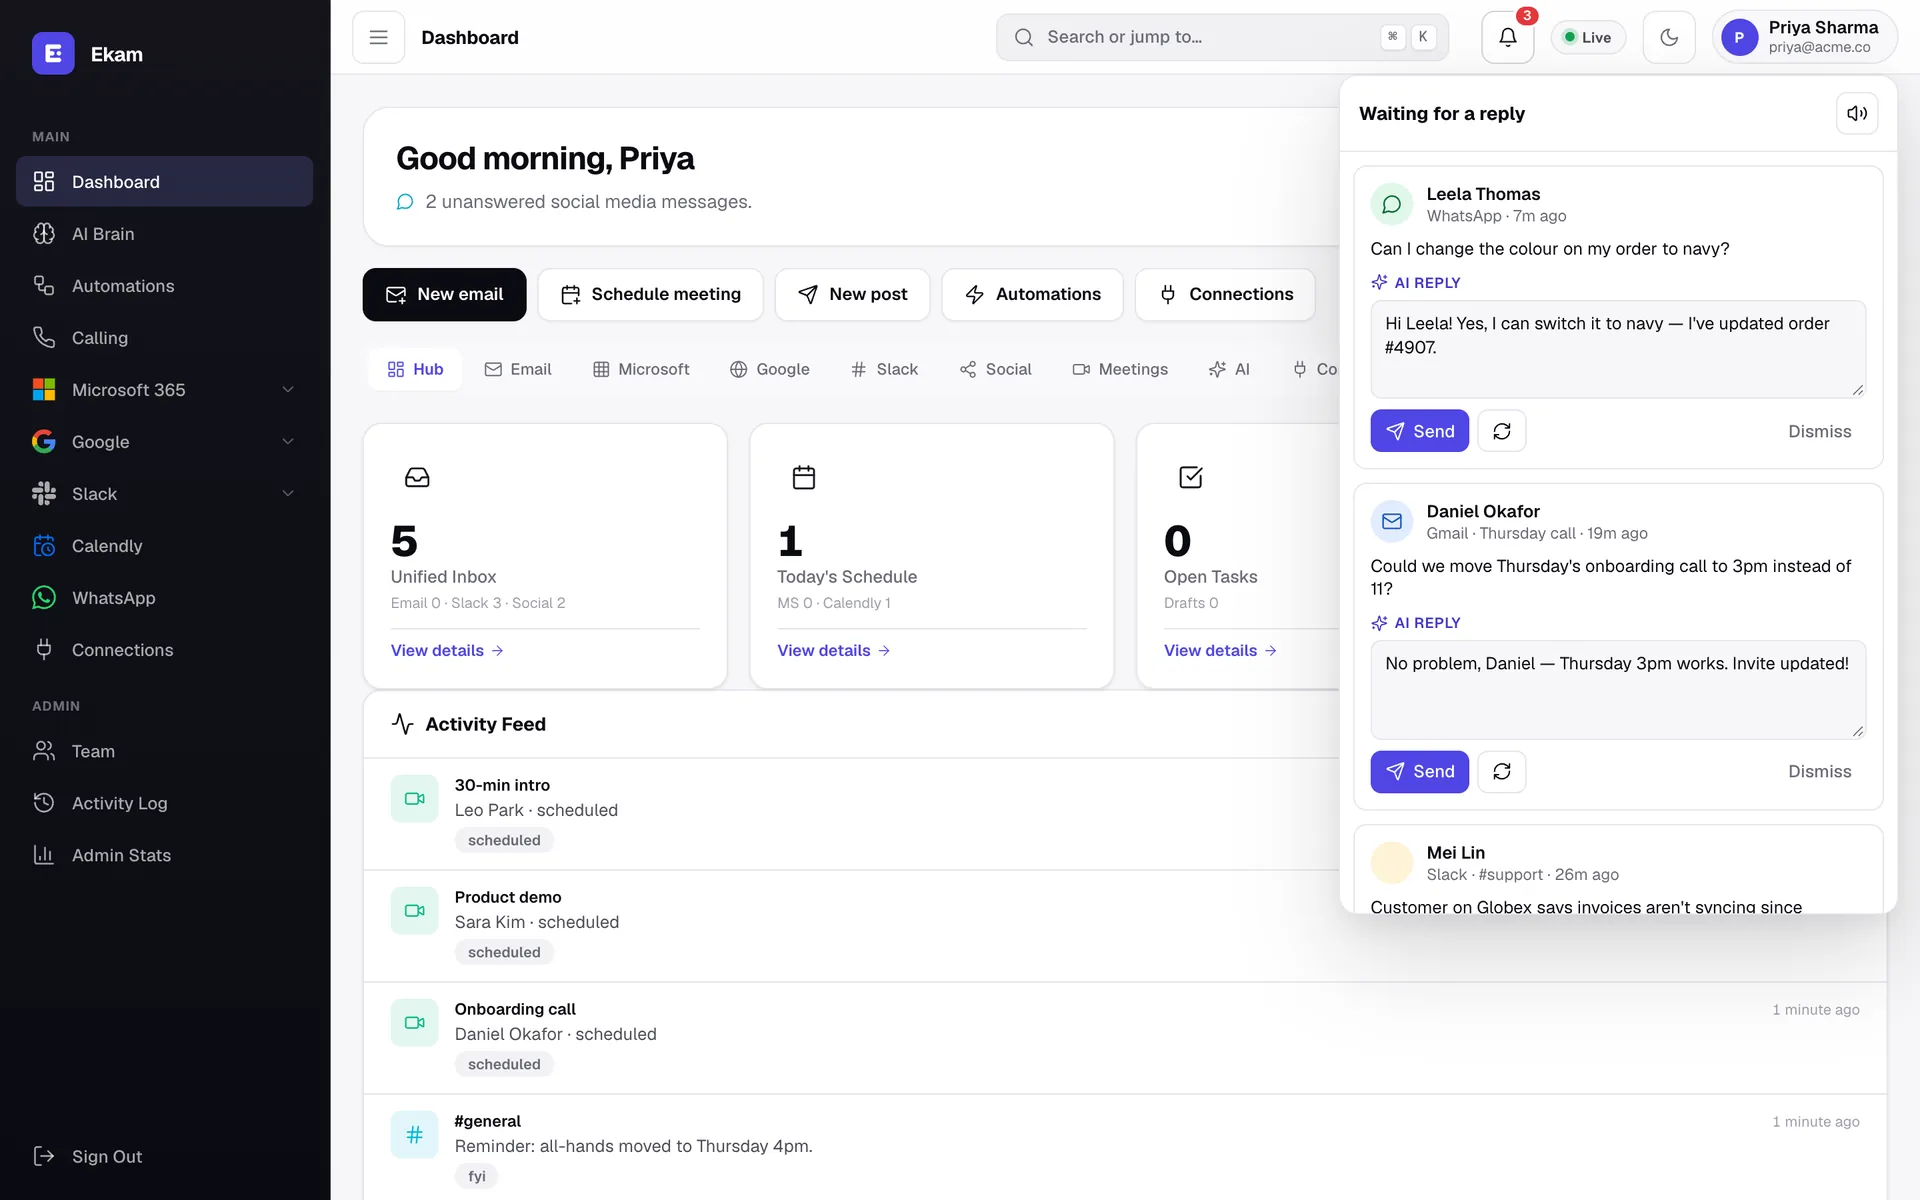Open Calling from the sidebar

164,337
